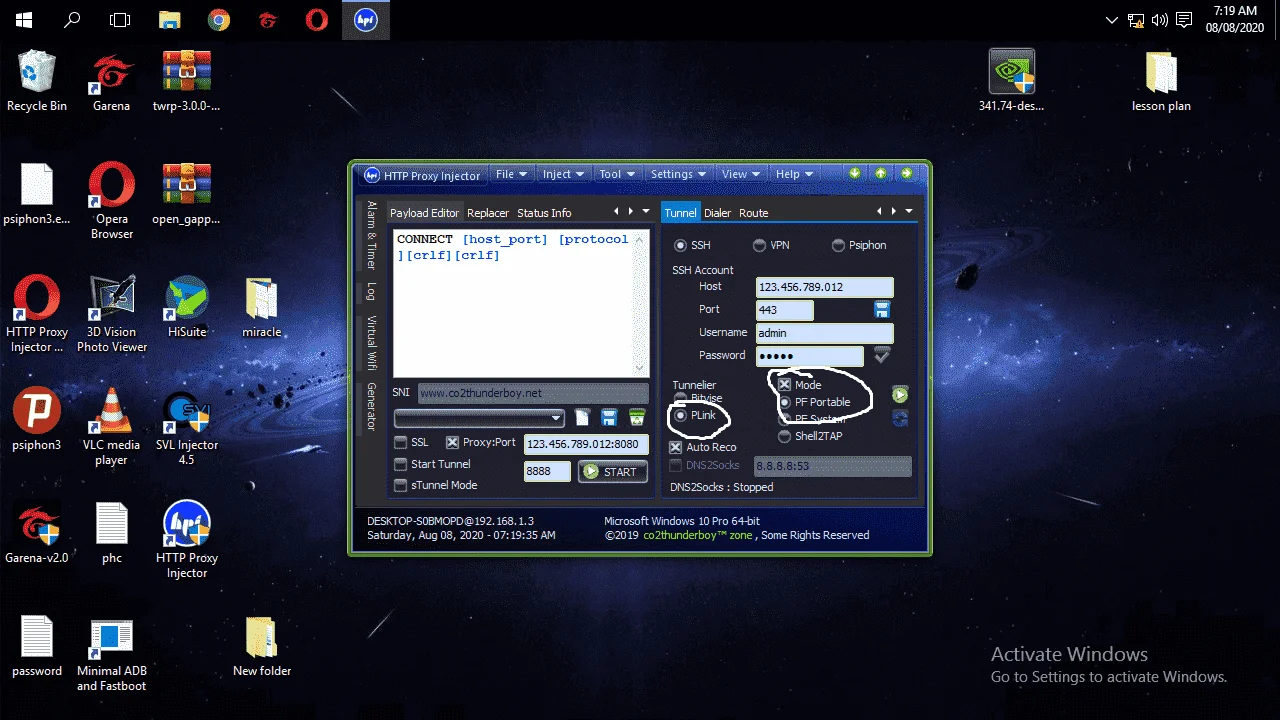The width and height of the screenshot is (1280, 720).
Task: Open the Garena-v2.0 desktop icon
Action: (x=37, y=534)
